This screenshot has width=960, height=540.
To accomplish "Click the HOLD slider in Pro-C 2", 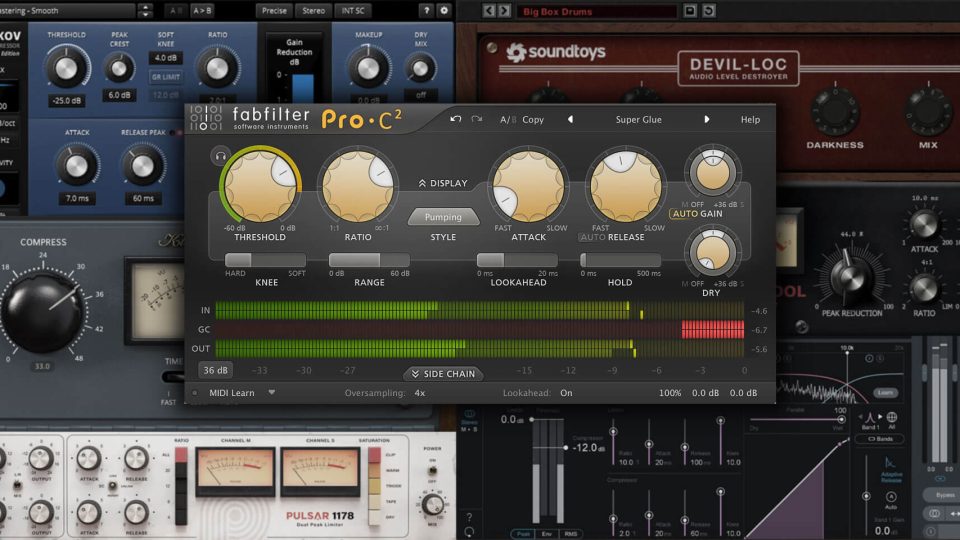I will pyautogui.click(x=620, y=260).
